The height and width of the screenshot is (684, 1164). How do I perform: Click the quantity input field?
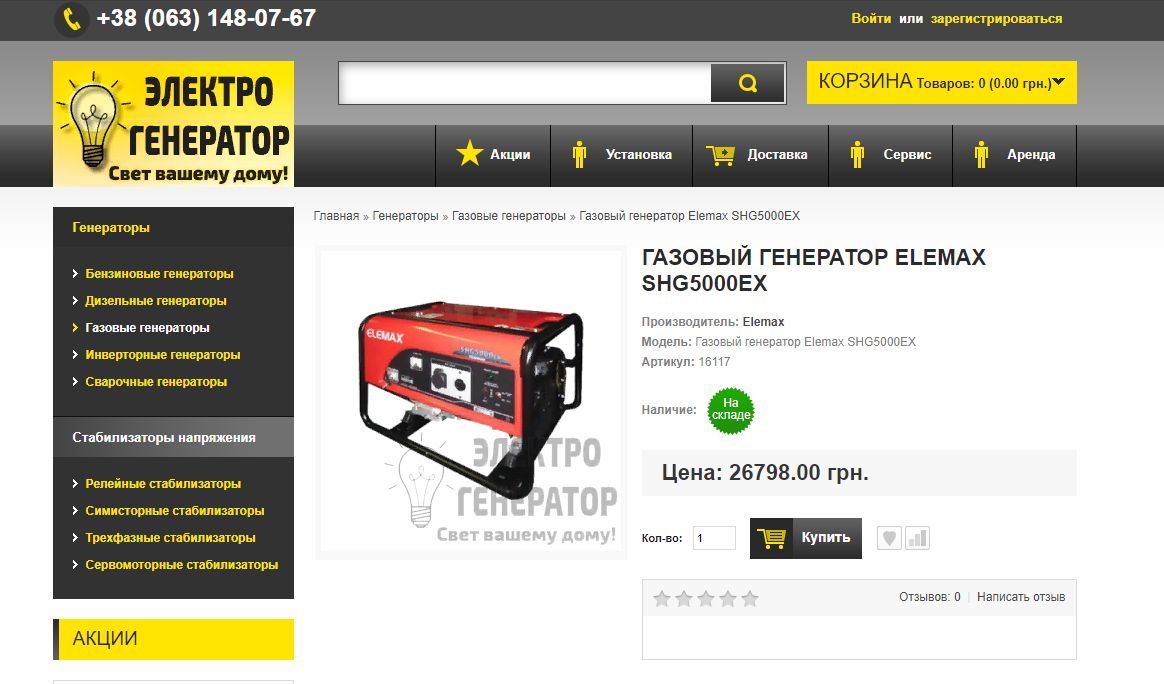coord(714,538)
